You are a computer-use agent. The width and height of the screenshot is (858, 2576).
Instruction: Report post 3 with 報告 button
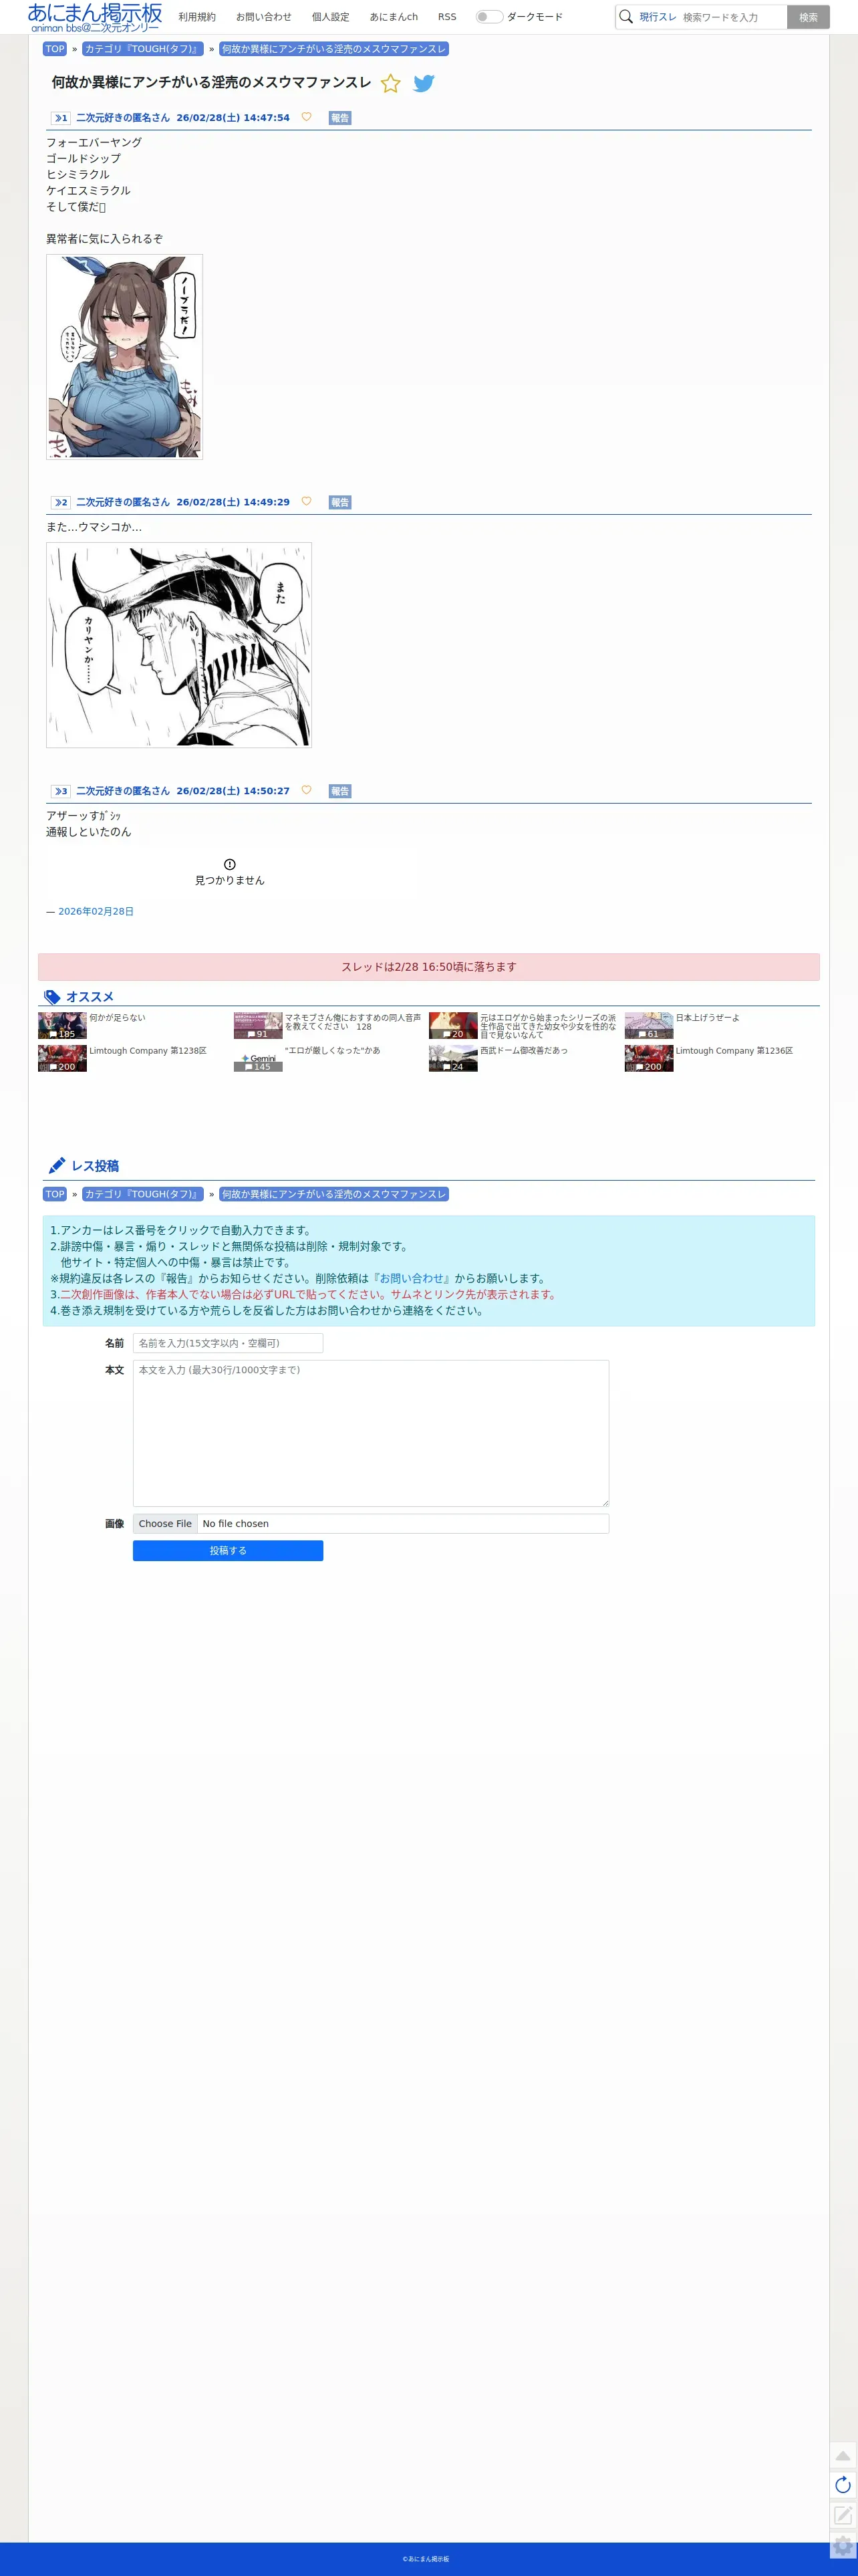coord(340,791)
